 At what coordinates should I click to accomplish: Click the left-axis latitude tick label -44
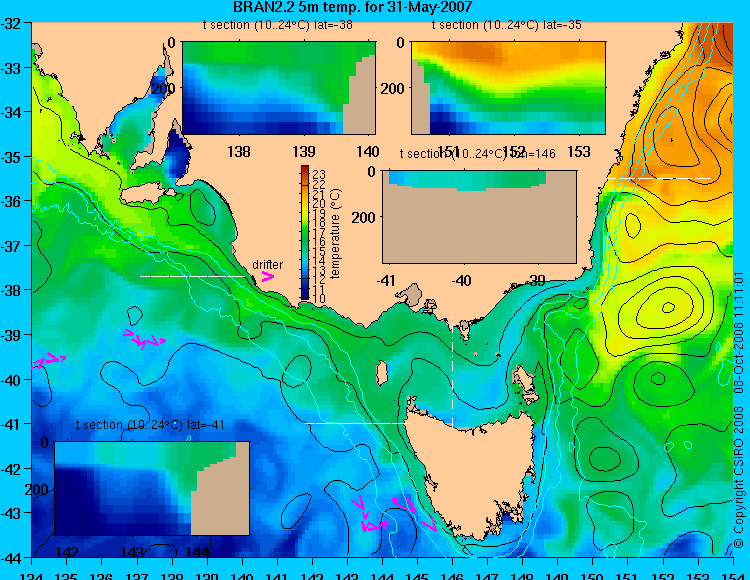(11, 557)
